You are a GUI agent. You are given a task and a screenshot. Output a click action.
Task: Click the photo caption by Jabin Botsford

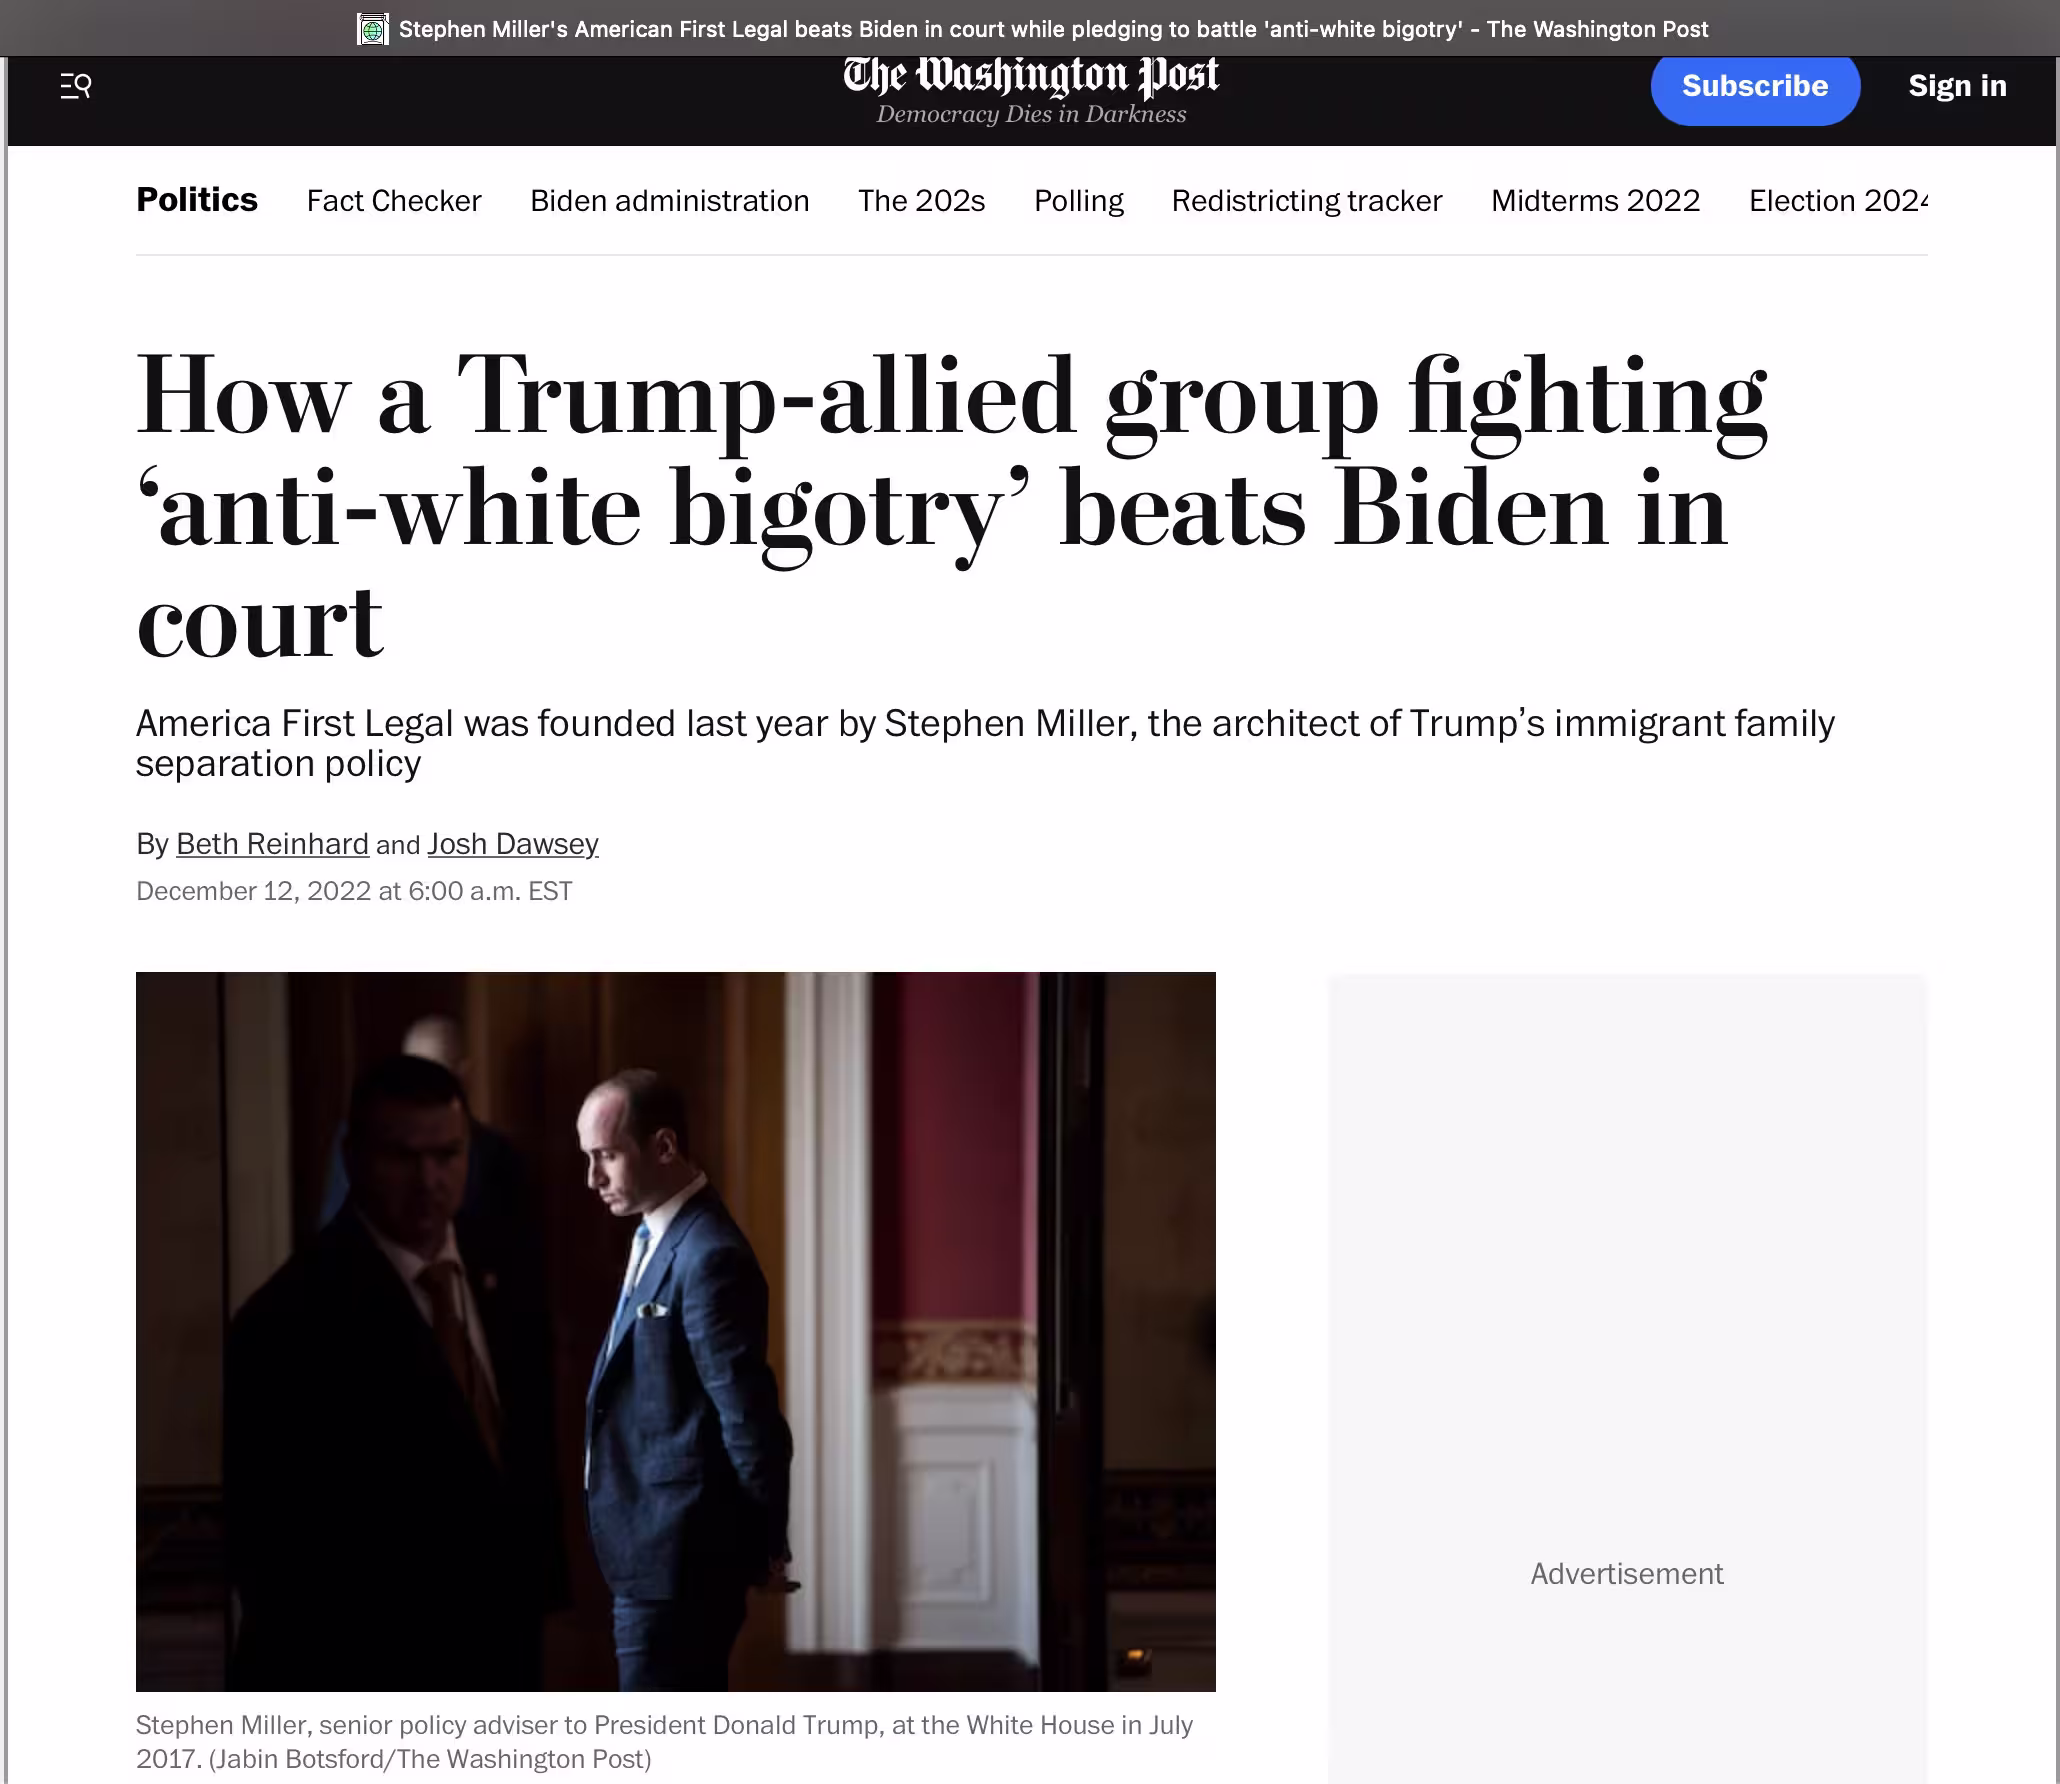tap(665, 1742)
